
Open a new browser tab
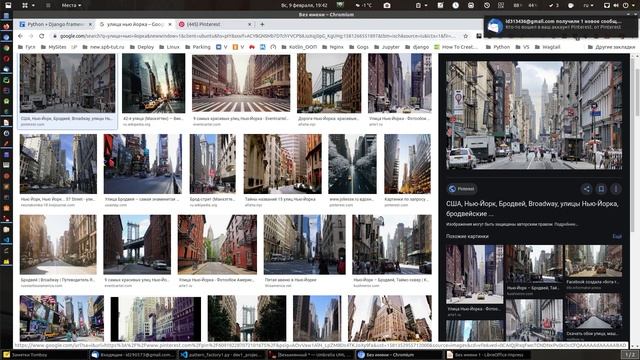pos(262,24)
